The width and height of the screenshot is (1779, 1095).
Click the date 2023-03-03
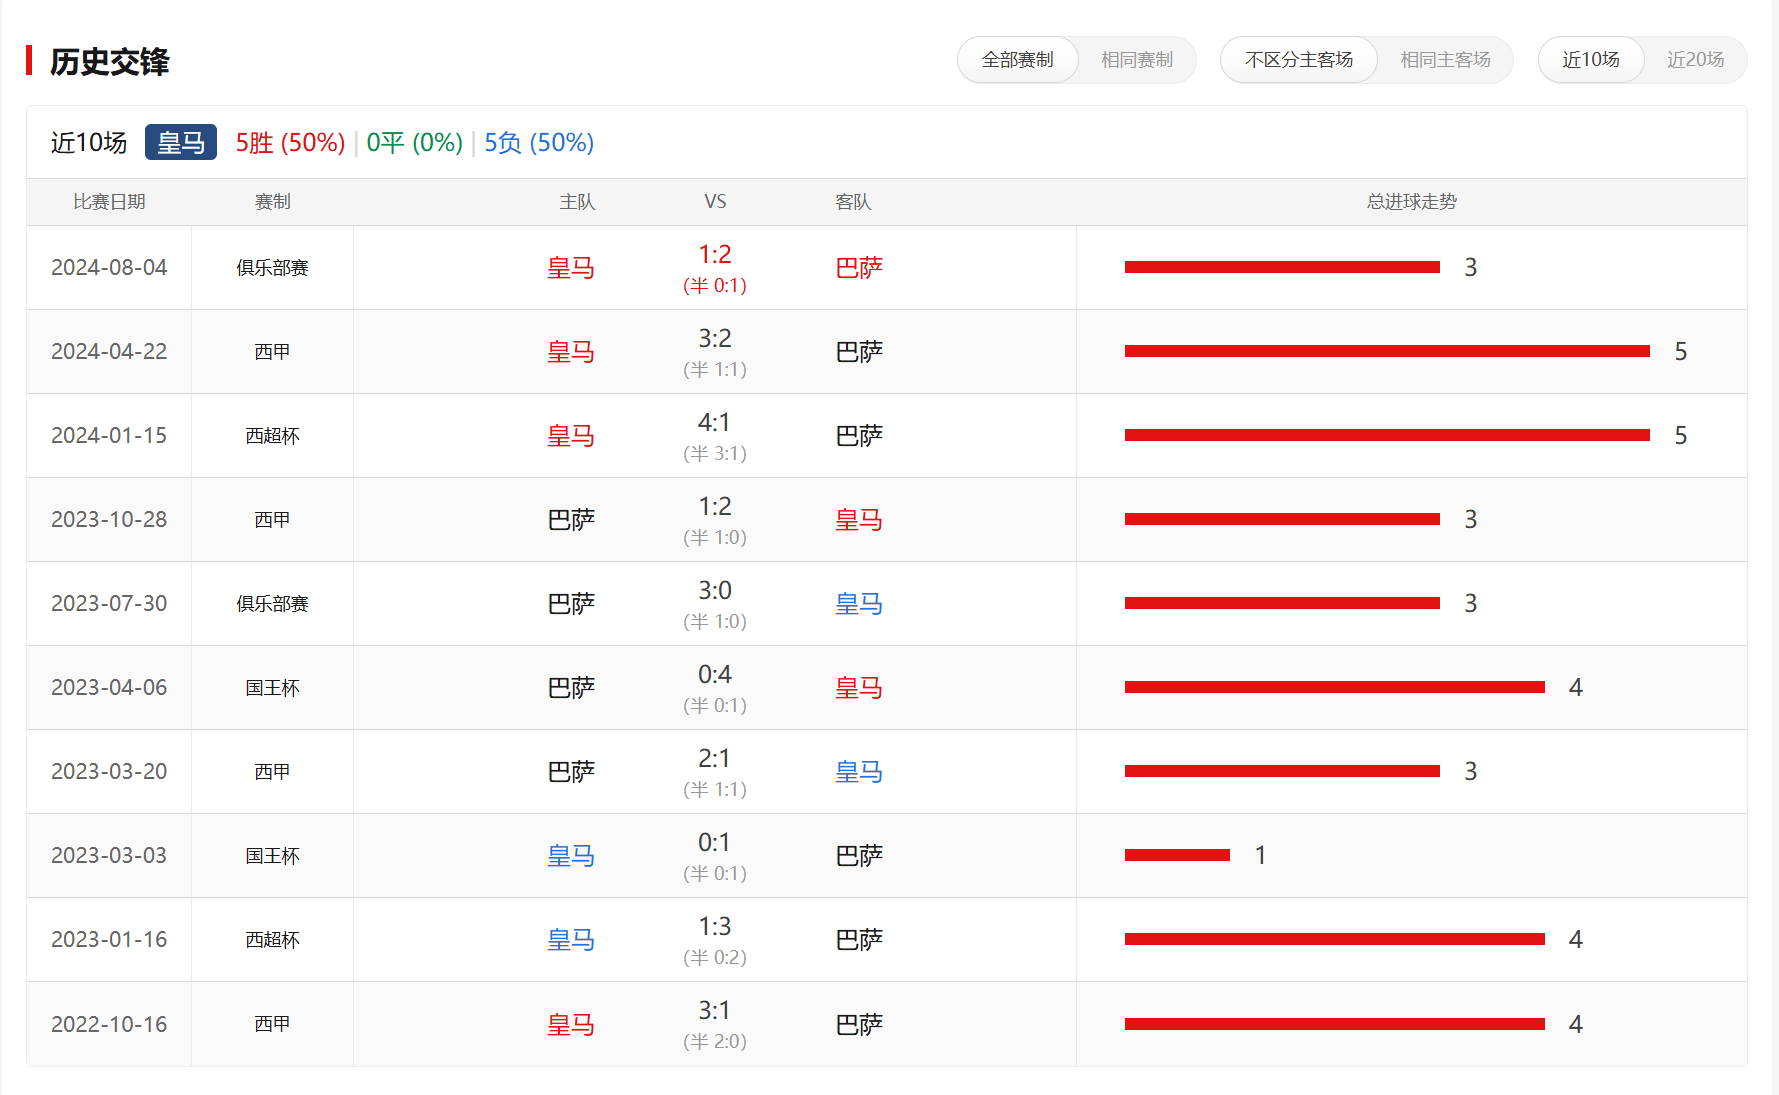[109, 856]
